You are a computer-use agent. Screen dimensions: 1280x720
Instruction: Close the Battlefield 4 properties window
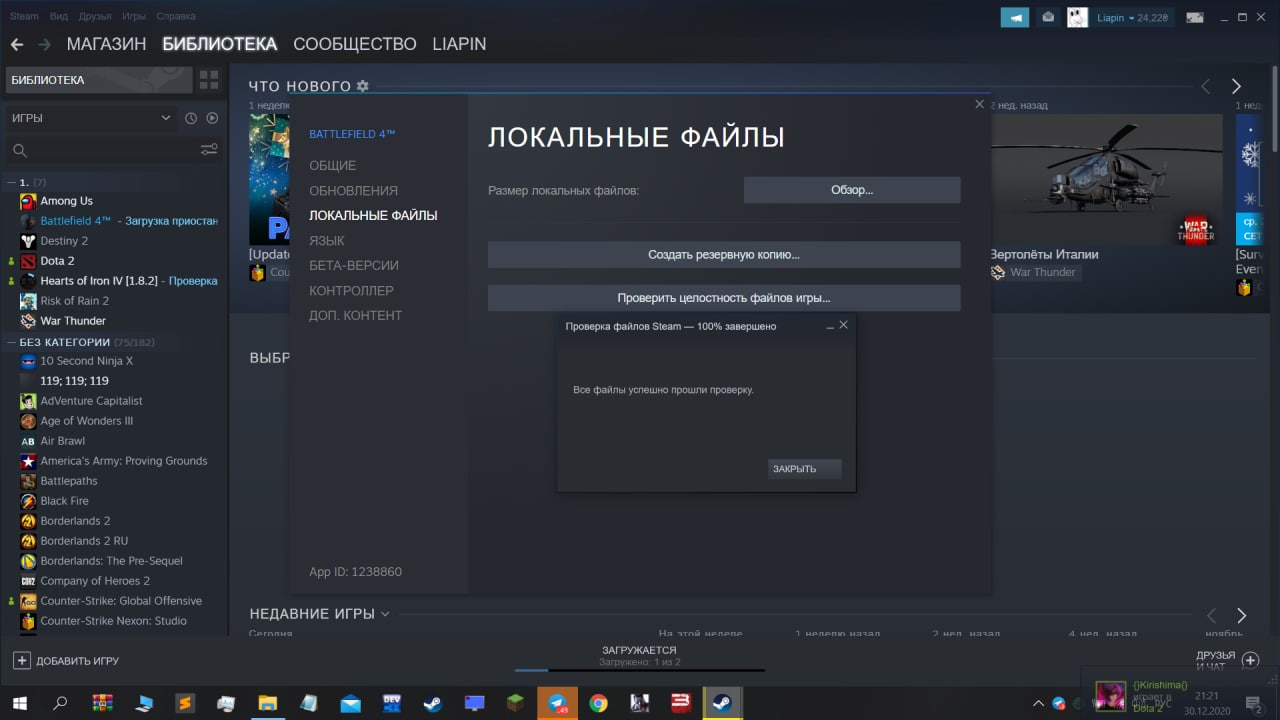(979, 104)
